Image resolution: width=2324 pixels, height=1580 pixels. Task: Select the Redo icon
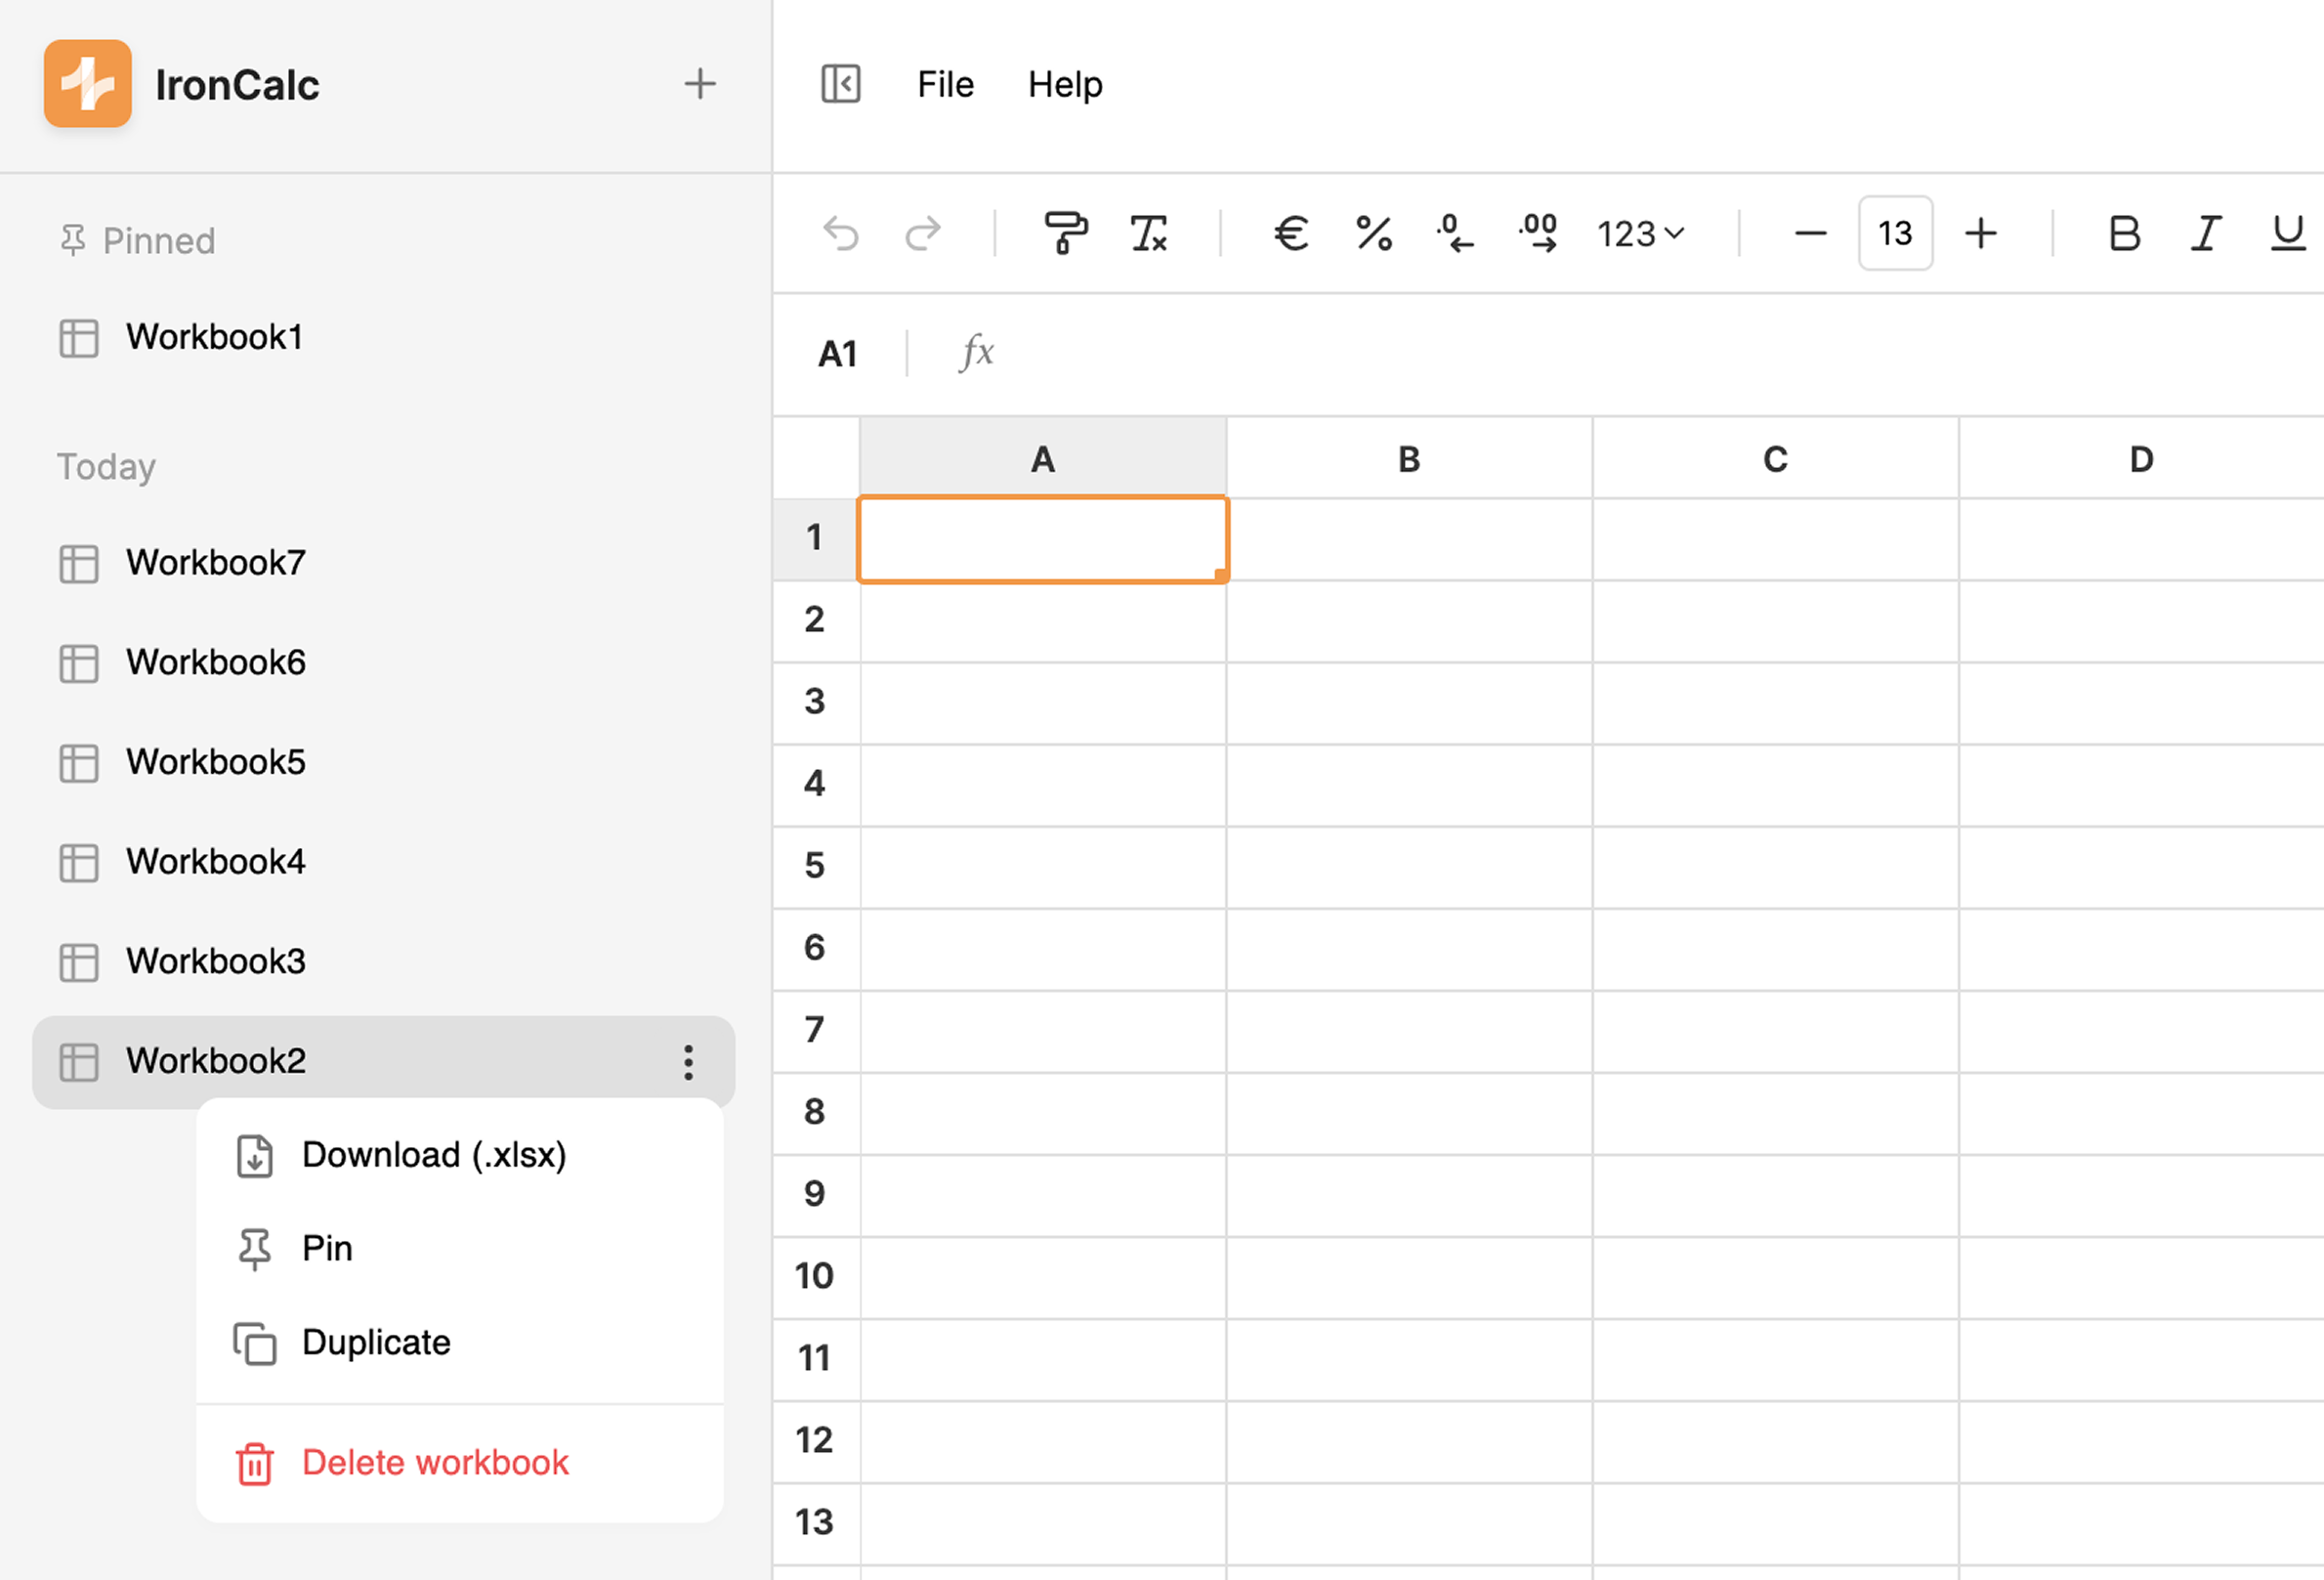(922, 233)
